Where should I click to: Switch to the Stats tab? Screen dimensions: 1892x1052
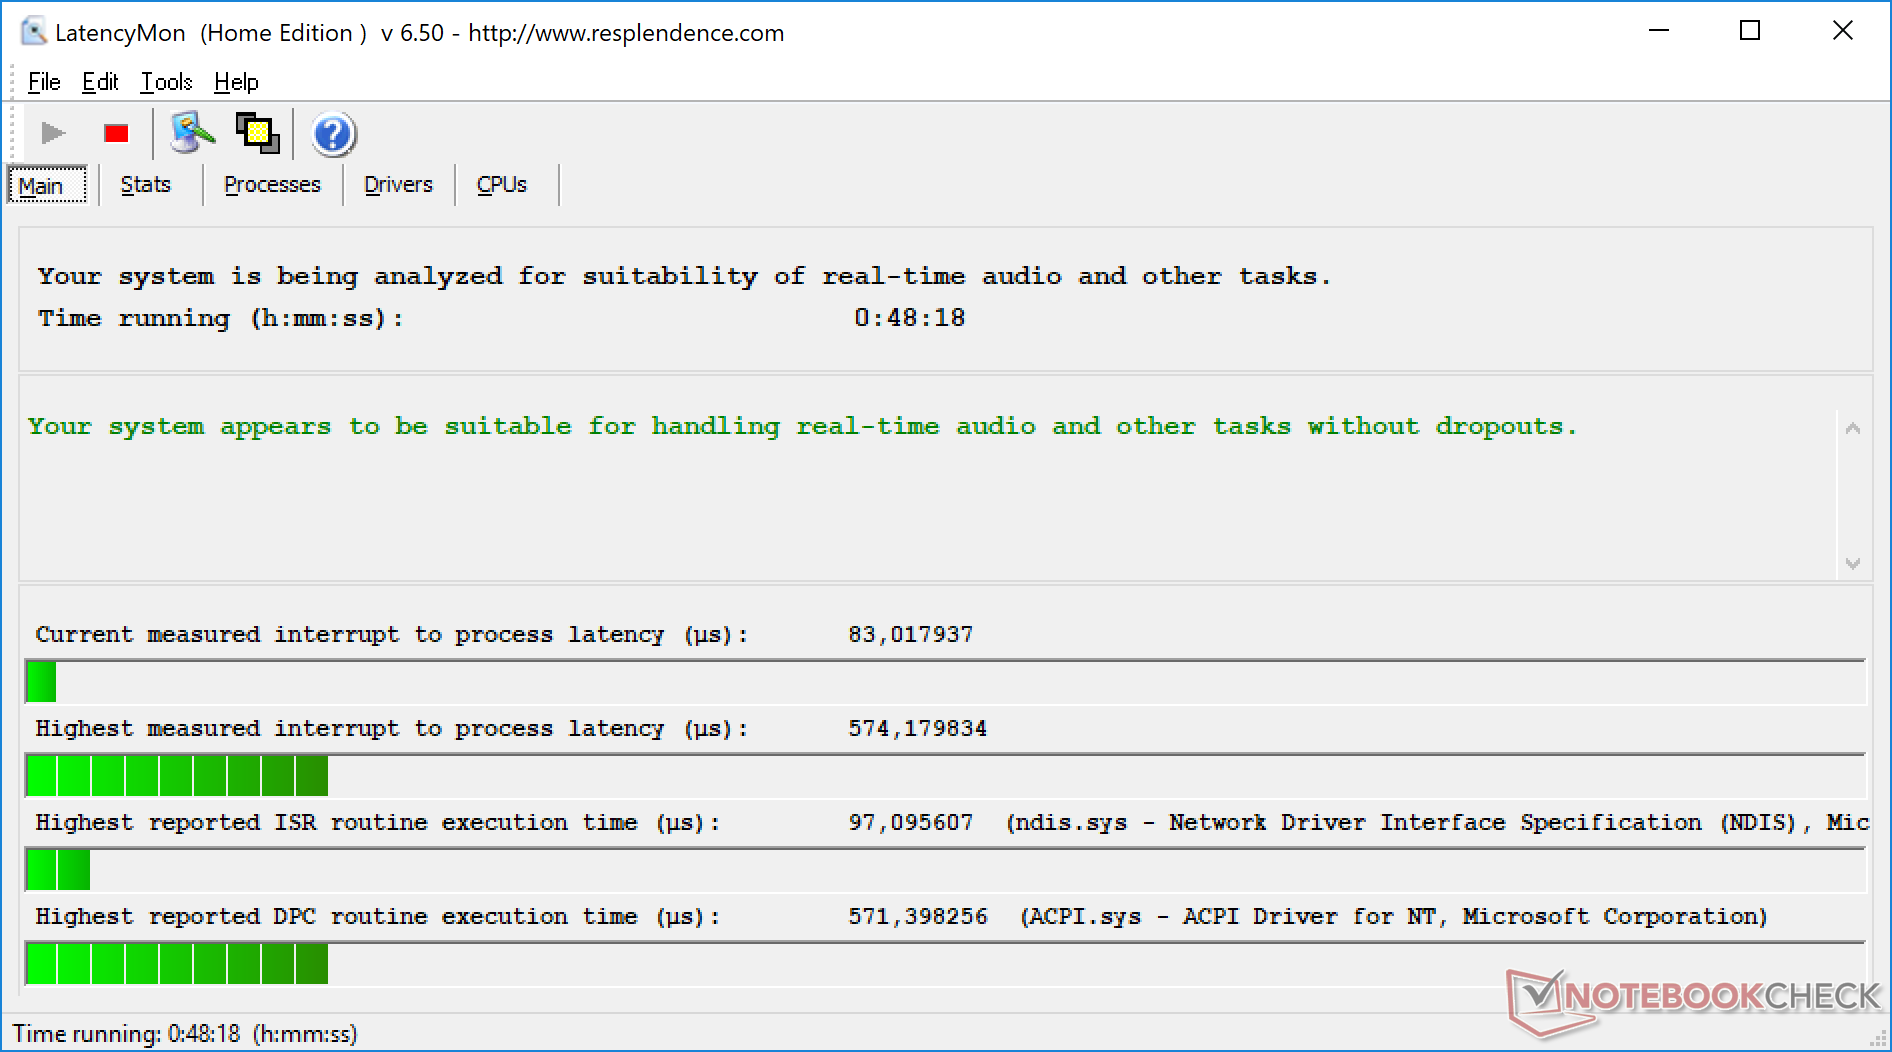pyautogui.click(x=146, y=185)
